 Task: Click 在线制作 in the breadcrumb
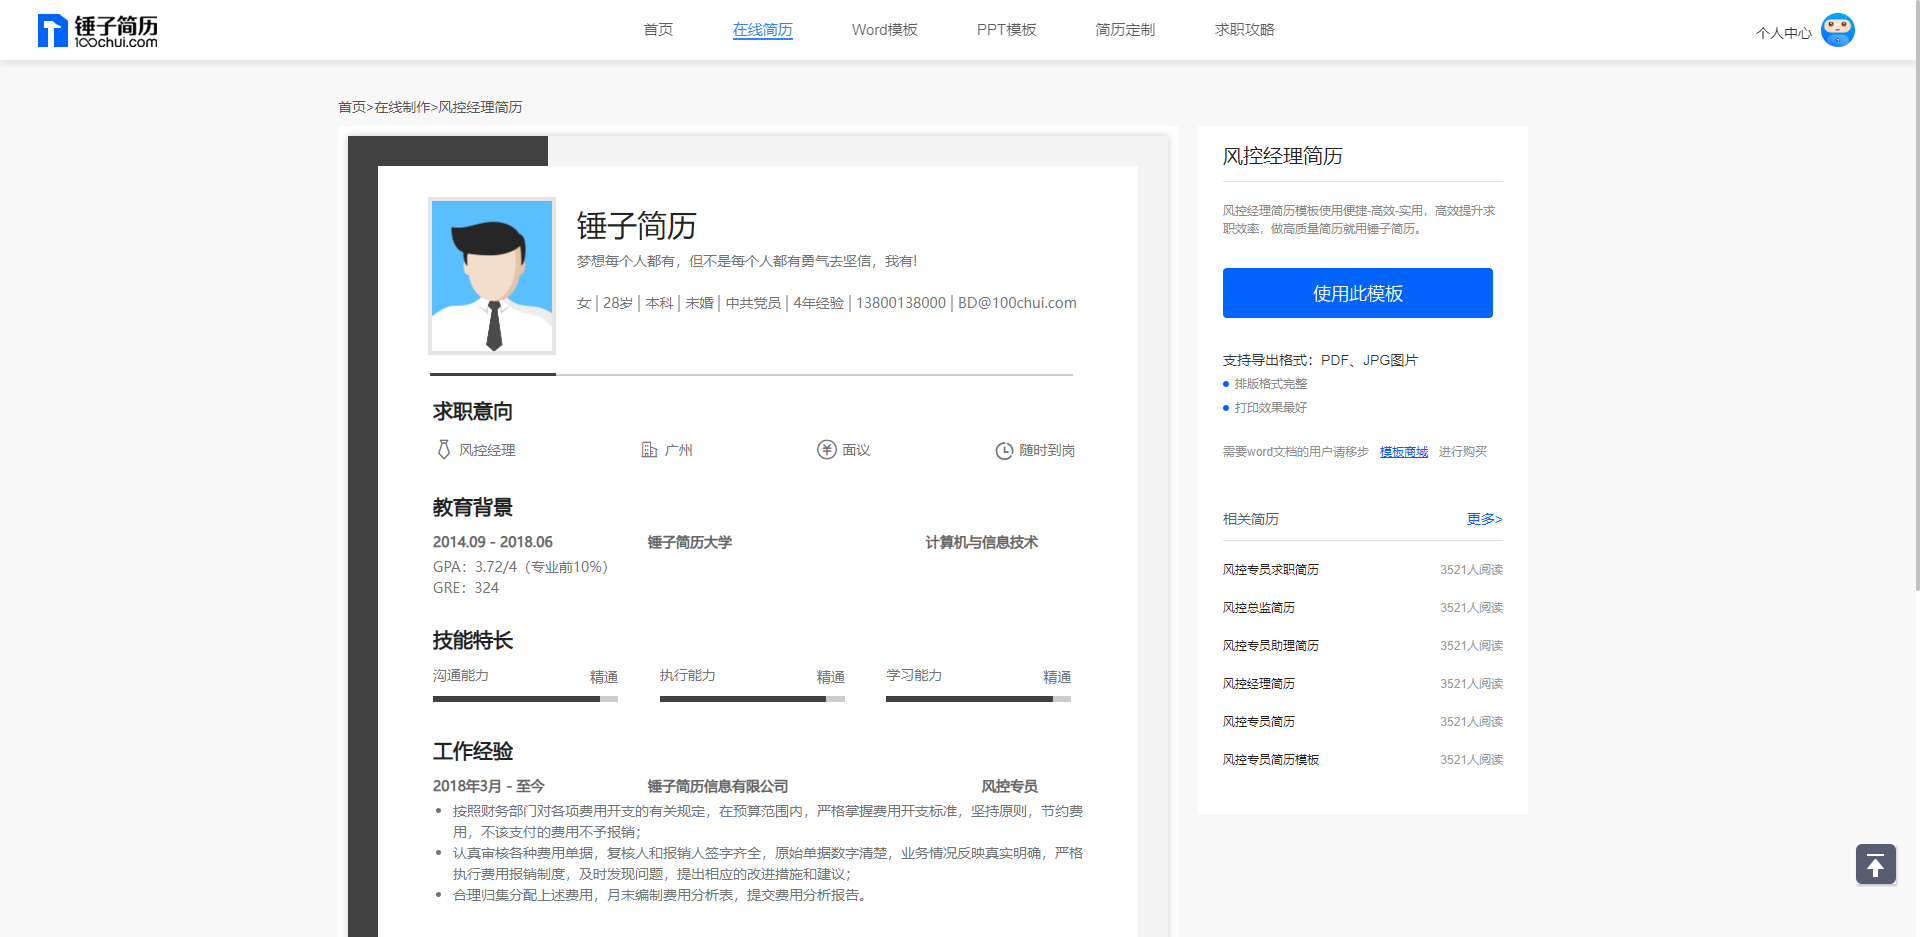tap(402, 107)
